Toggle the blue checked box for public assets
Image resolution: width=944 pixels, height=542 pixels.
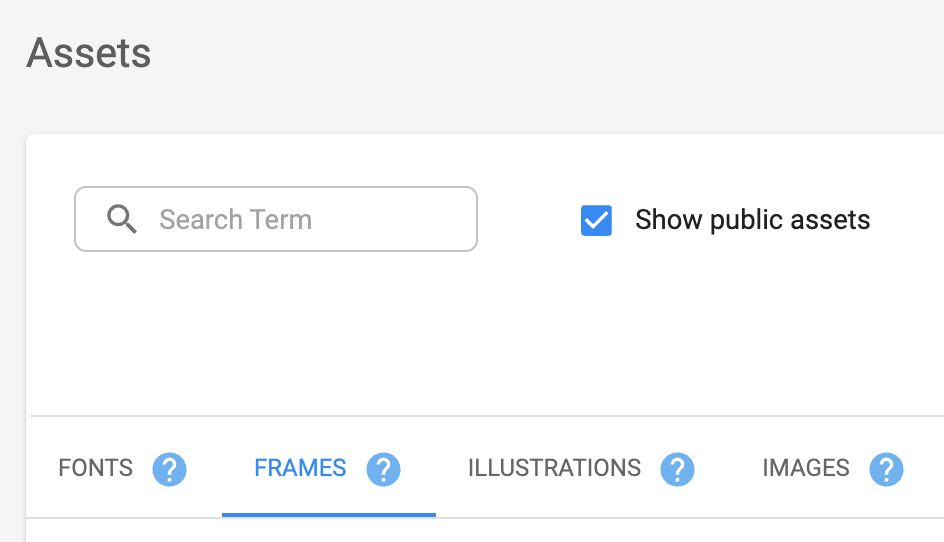(596, 220)
